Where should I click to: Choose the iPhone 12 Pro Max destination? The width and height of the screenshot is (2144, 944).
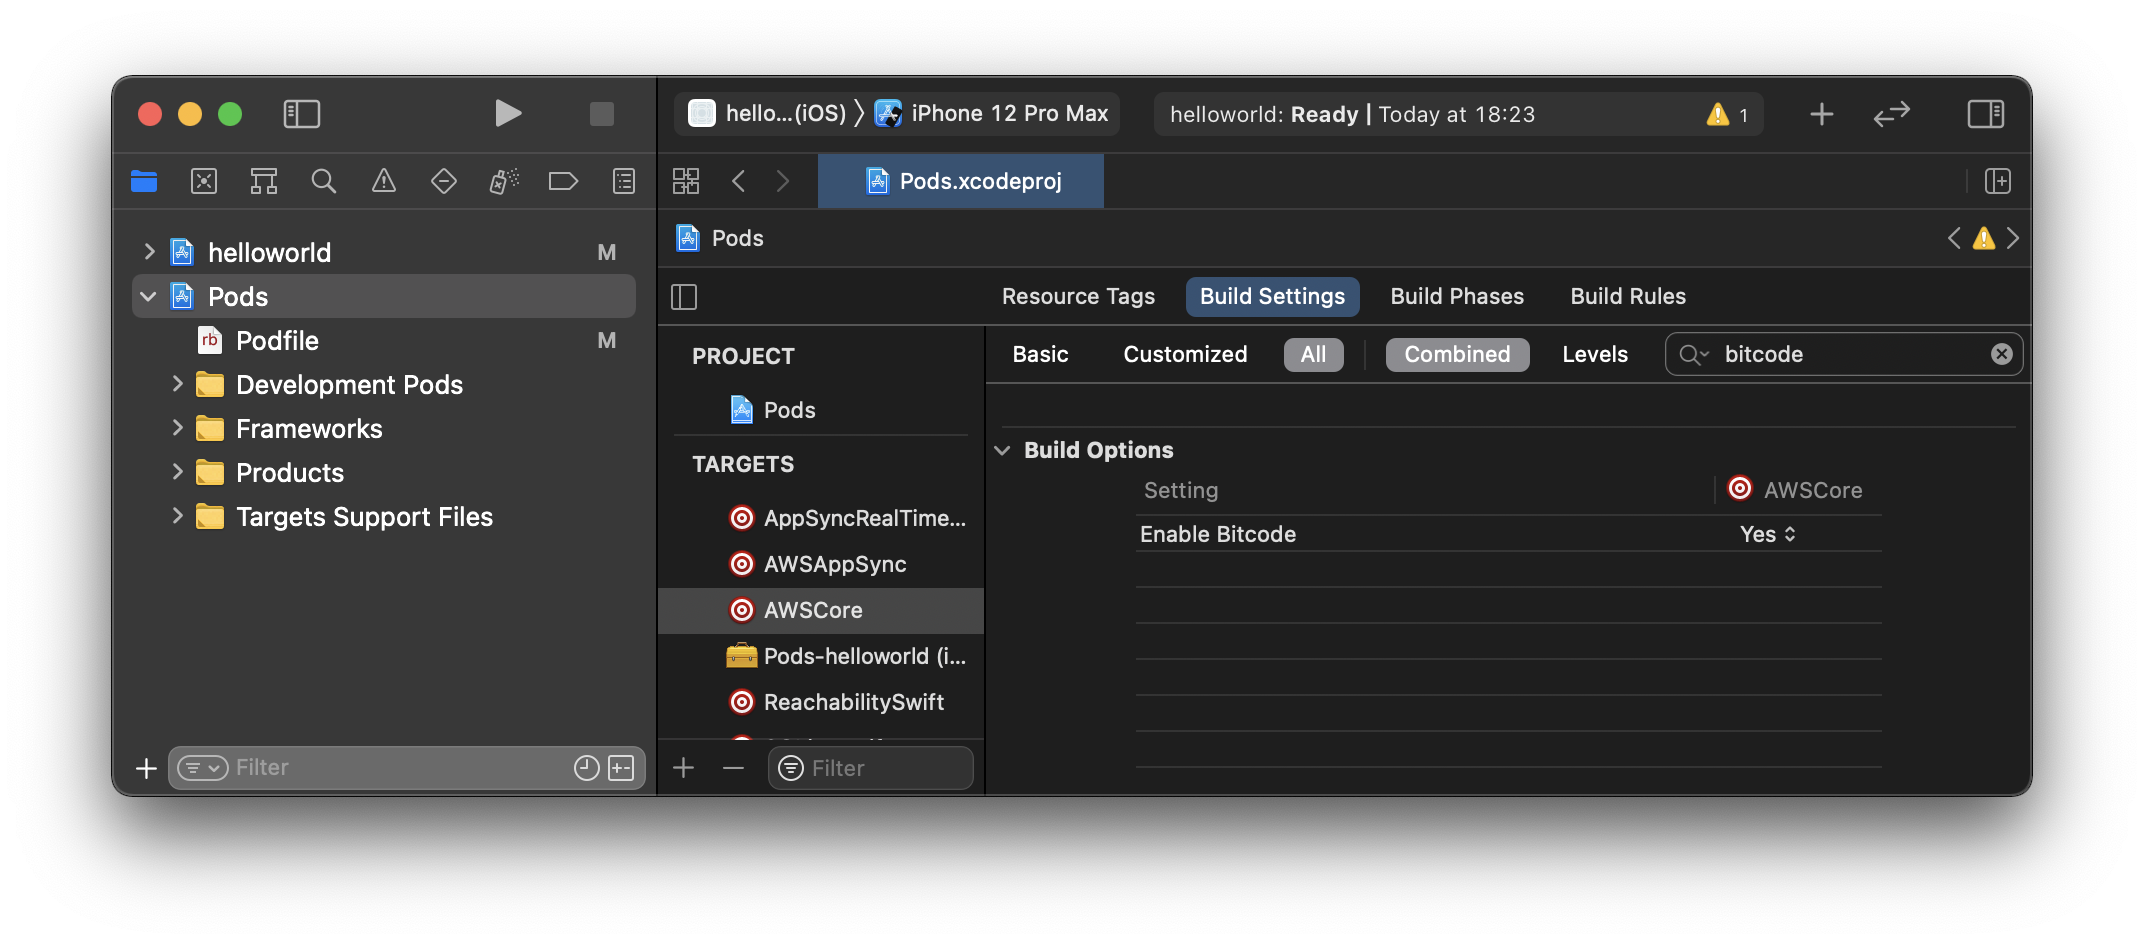pyautogui.click(x=992, y=114)
